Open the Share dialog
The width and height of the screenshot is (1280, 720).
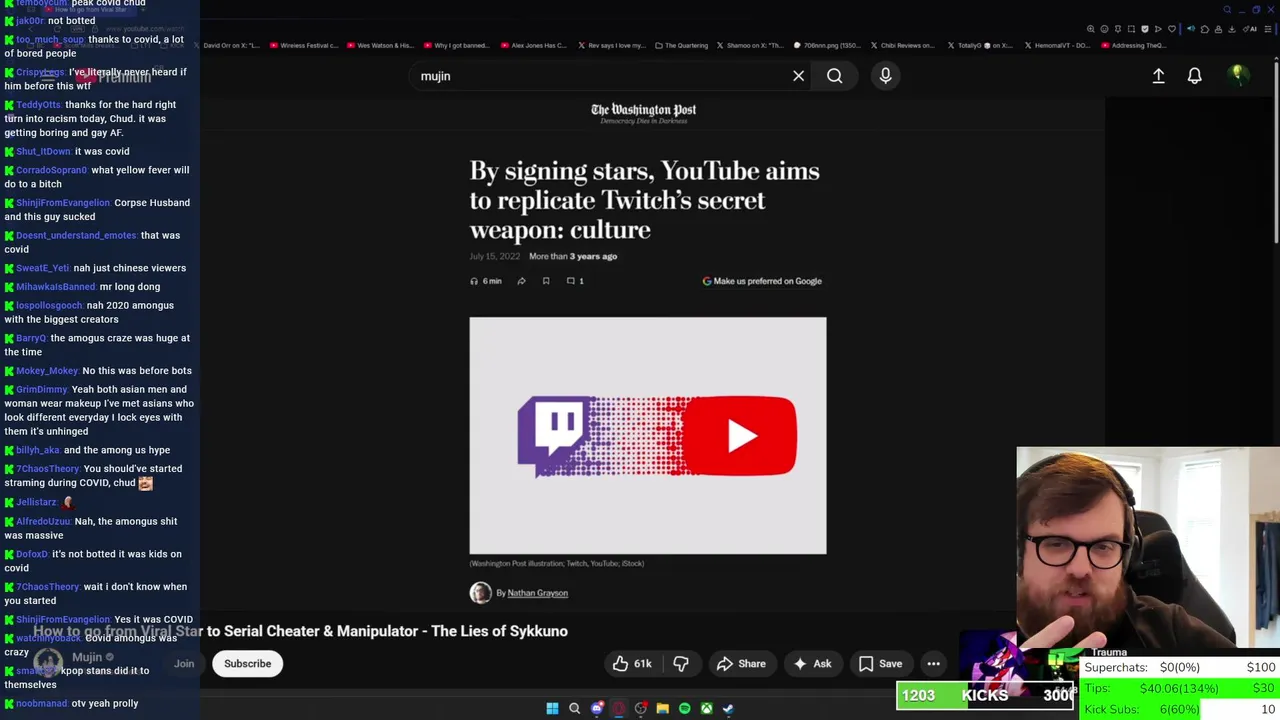pyautogui.click(x=741, y=664)
